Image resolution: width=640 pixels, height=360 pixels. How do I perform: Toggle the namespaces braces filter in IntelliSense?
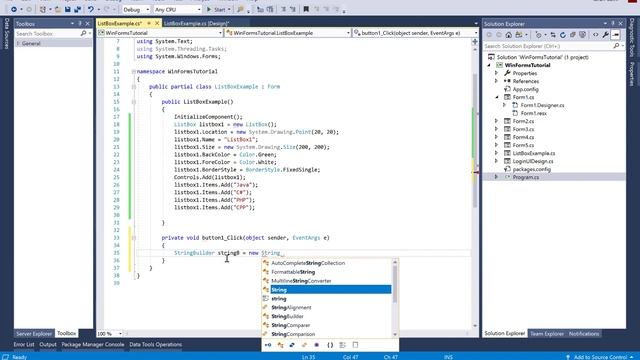coord(330,345)
